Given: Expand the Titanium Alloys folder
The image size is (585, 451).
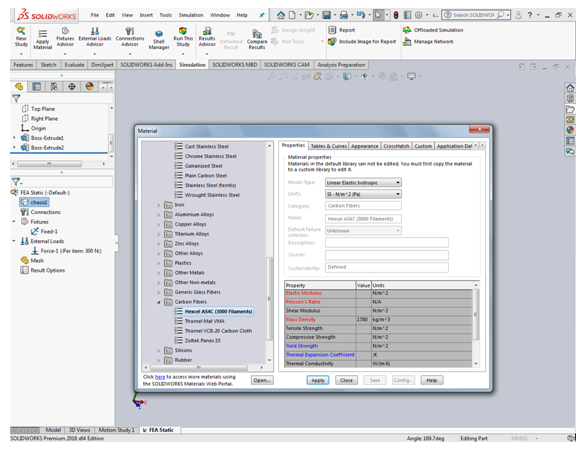Looking at the screenshot, I should (159, 234).
